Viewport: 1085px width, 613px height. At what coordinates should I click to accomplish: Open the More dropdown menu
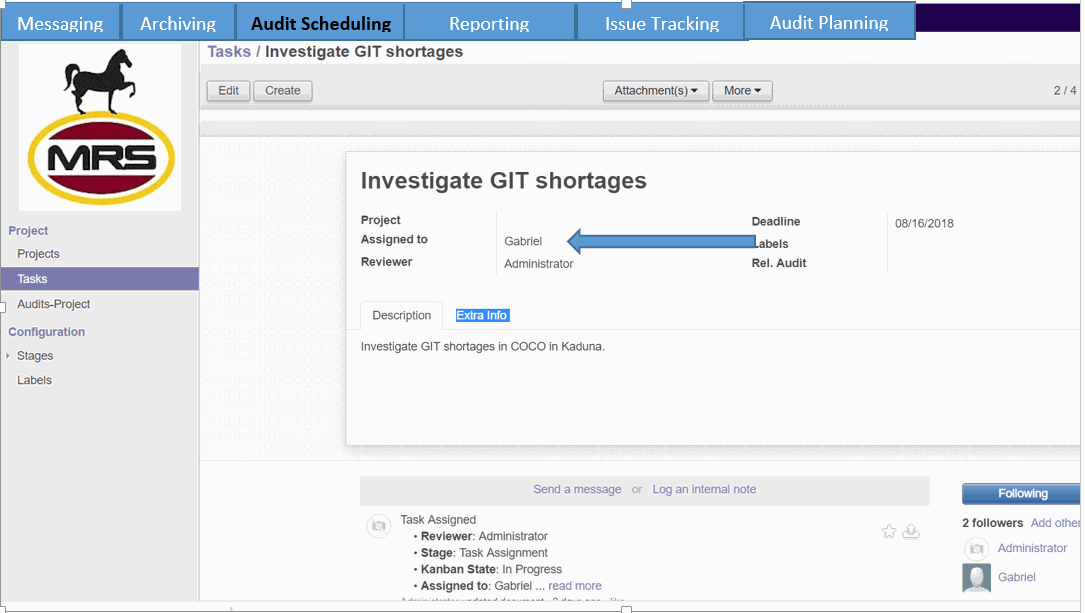coord(742,91)
